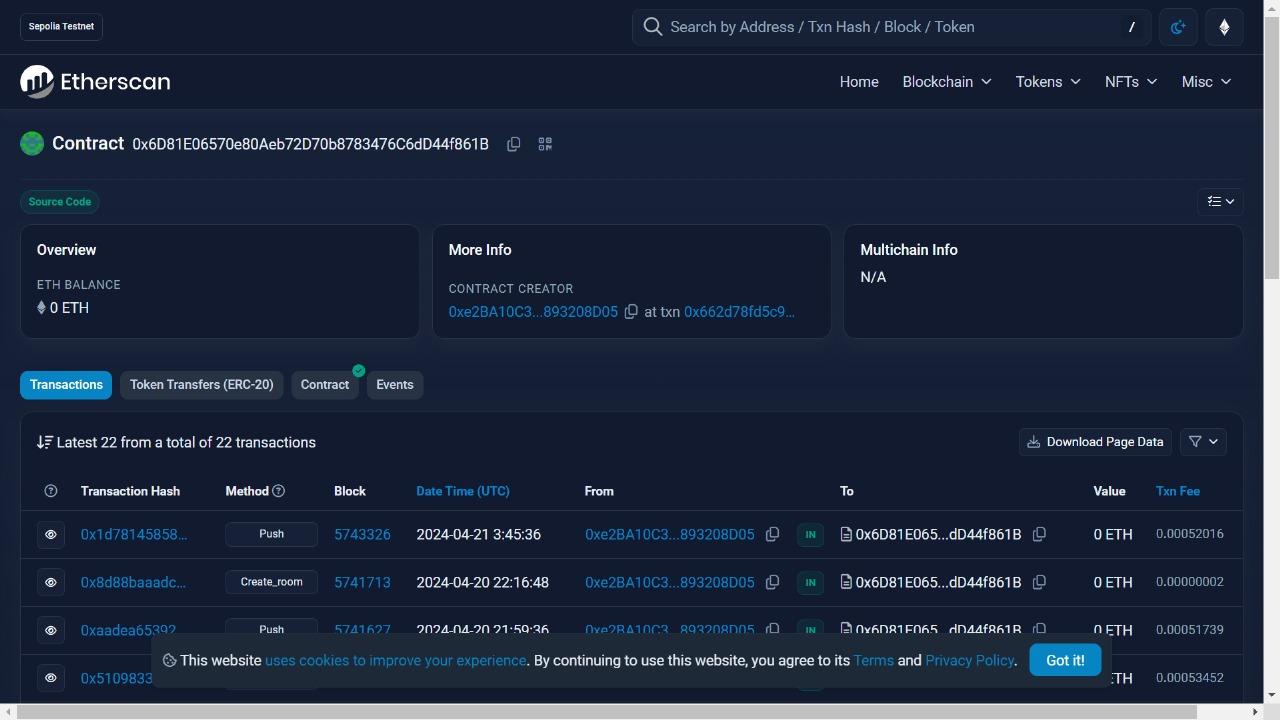Expand the Blockchain menu

(947, 82)
